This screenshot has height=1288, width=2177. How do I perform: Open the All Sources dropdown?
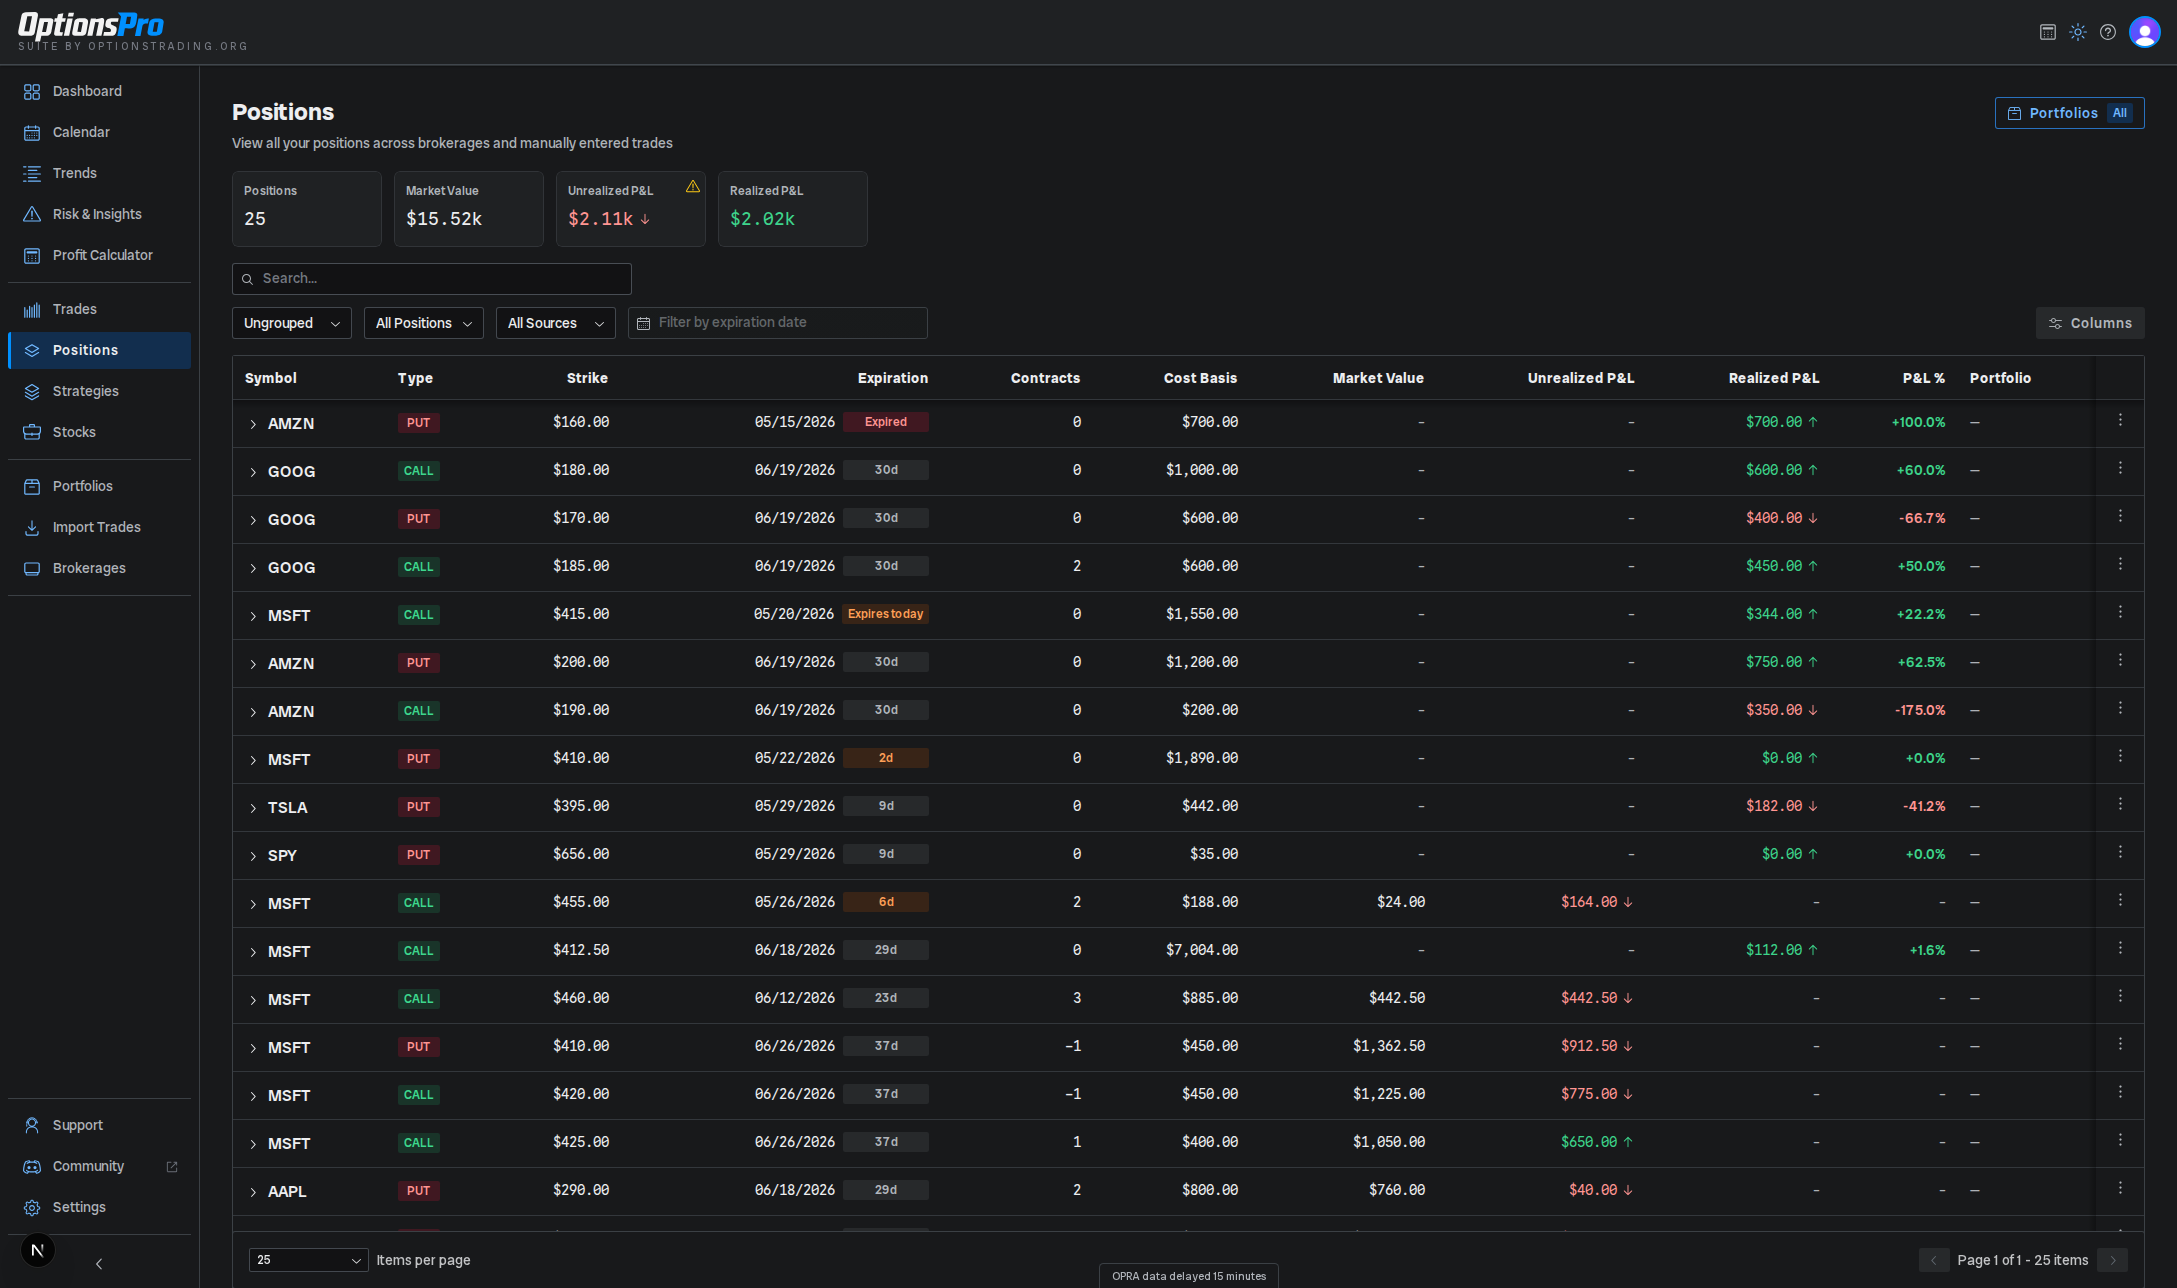[556, 323]
